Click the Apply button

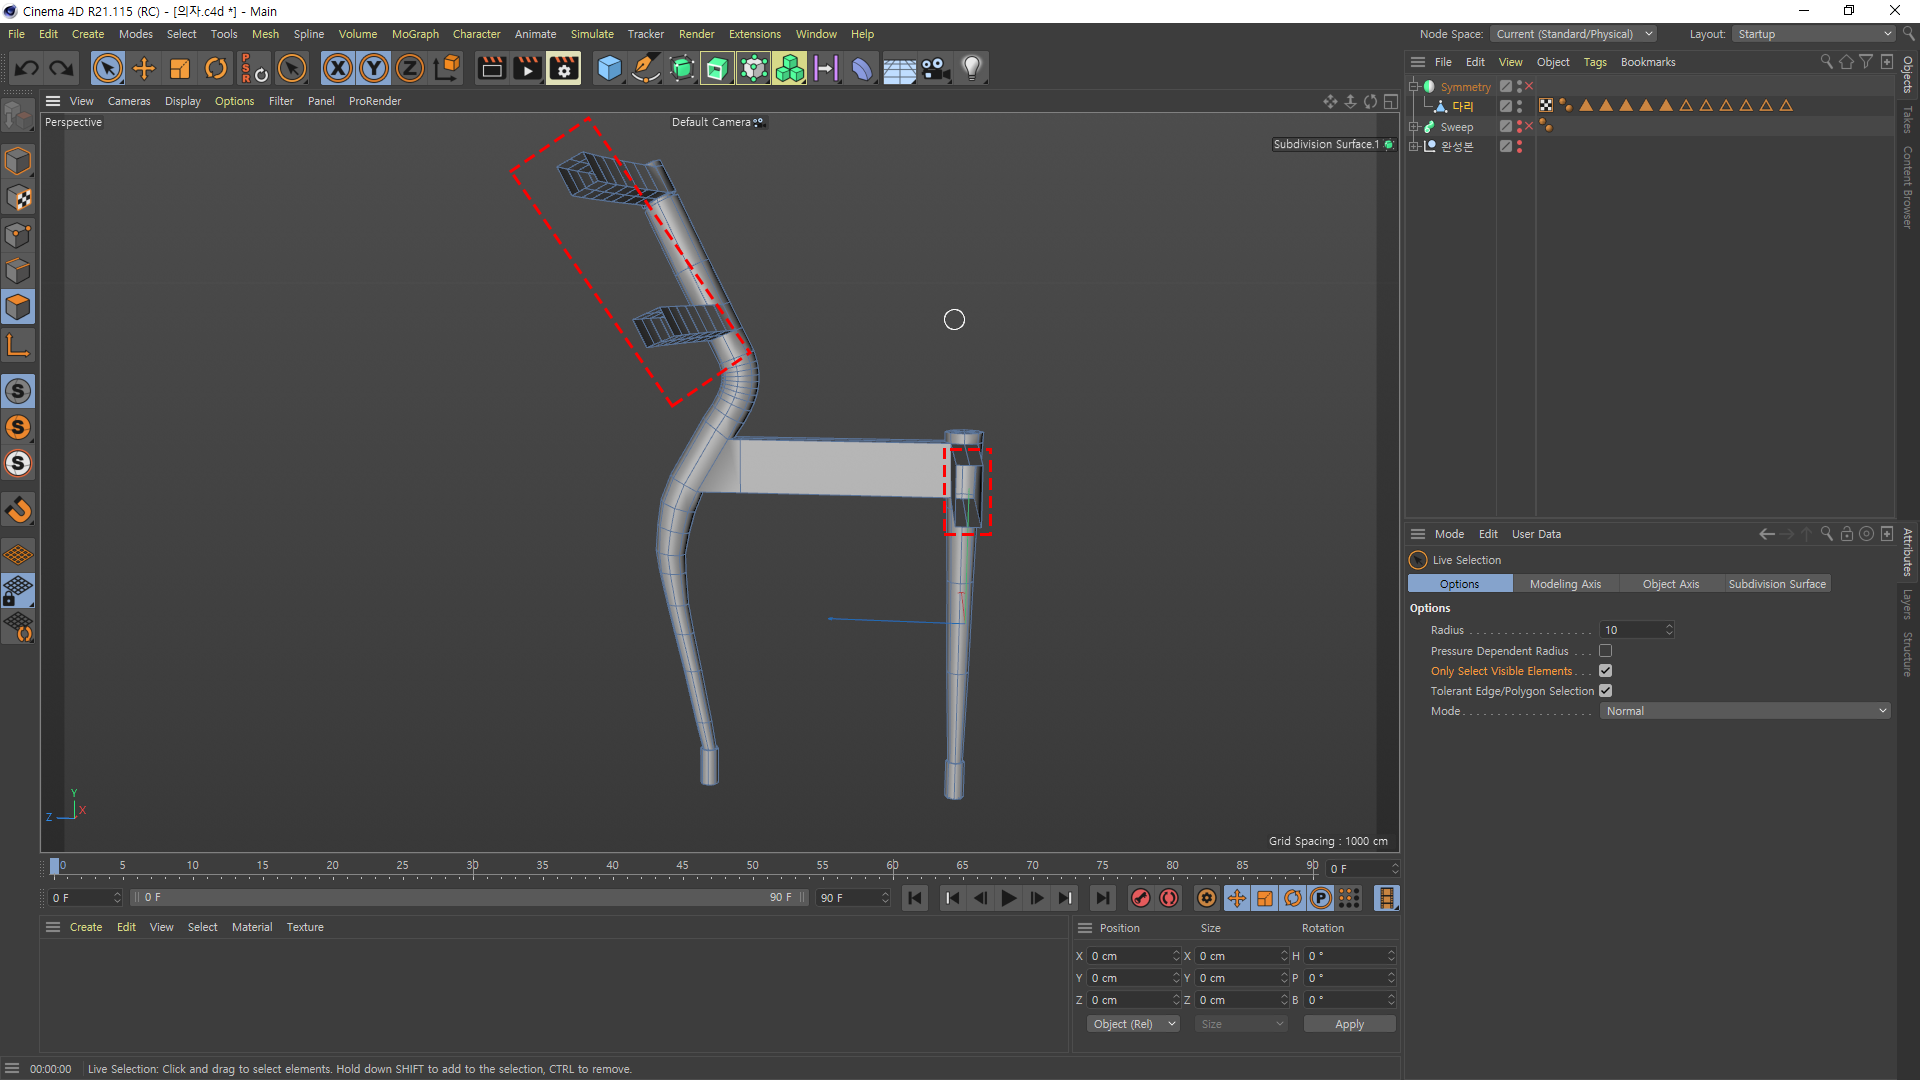[x=1349, y=1024]
